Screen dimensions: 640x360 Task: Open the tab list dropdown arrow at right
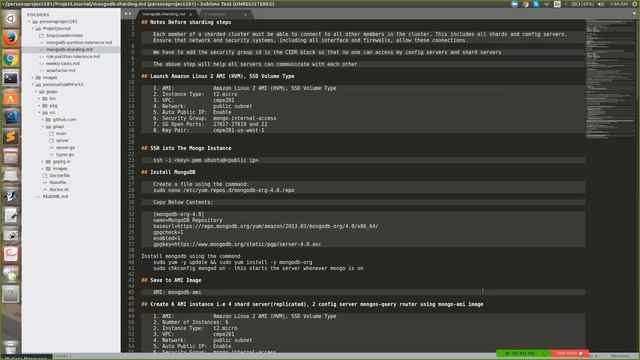[x=634, y=14]
